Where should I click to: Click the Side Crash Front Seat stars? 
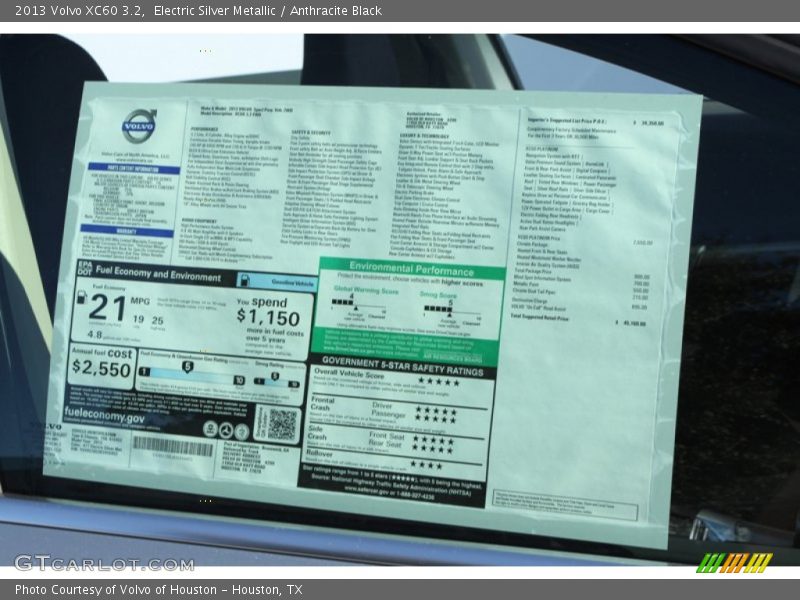point(434,438)
